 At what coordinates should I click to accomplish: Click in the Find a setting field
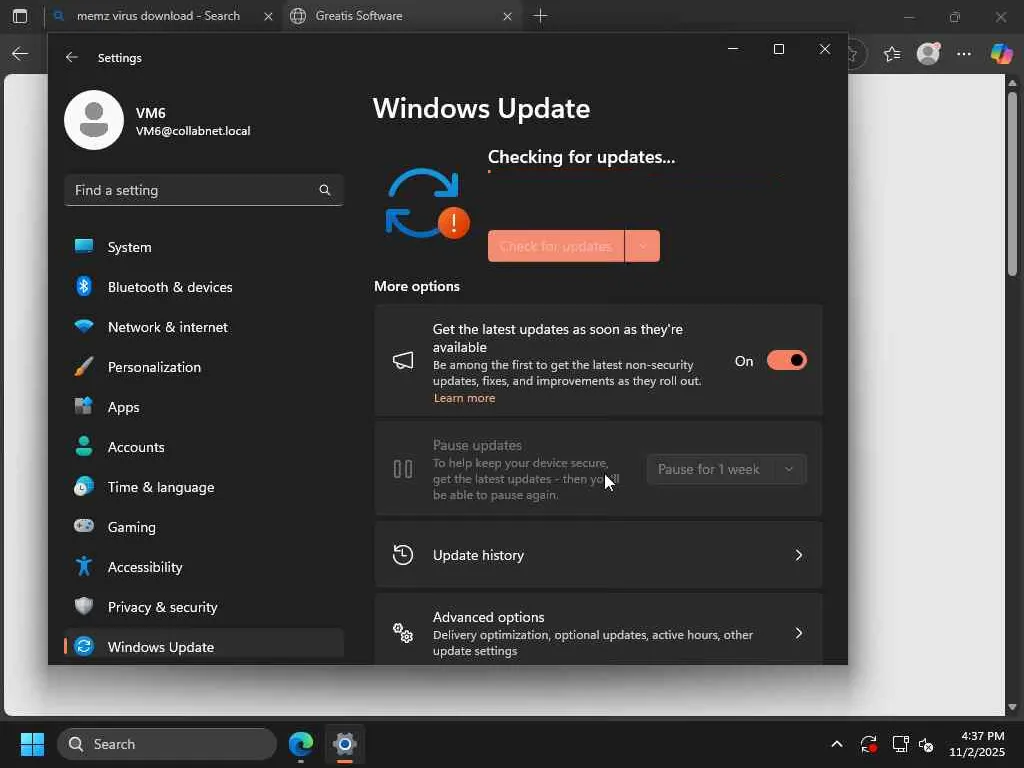click(204, 190)
